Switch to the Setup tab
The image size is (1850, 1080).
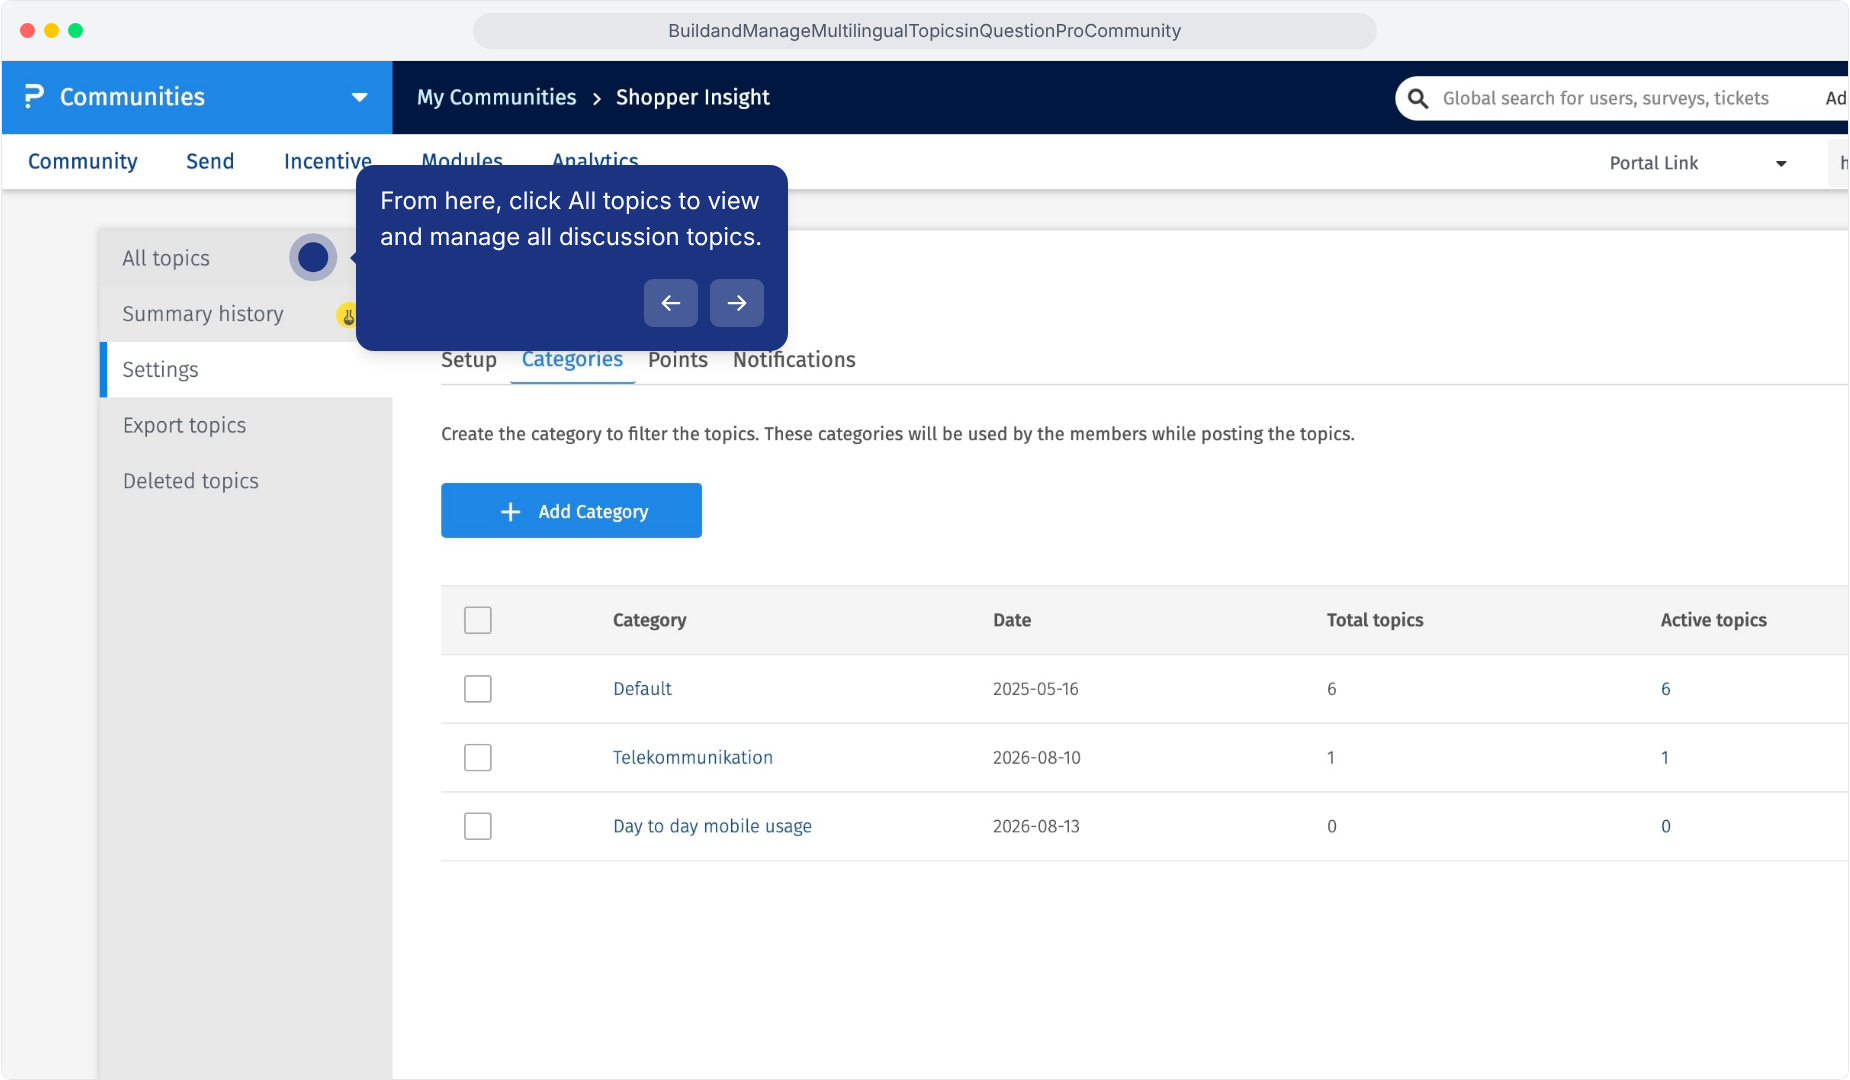coord(469,360)
